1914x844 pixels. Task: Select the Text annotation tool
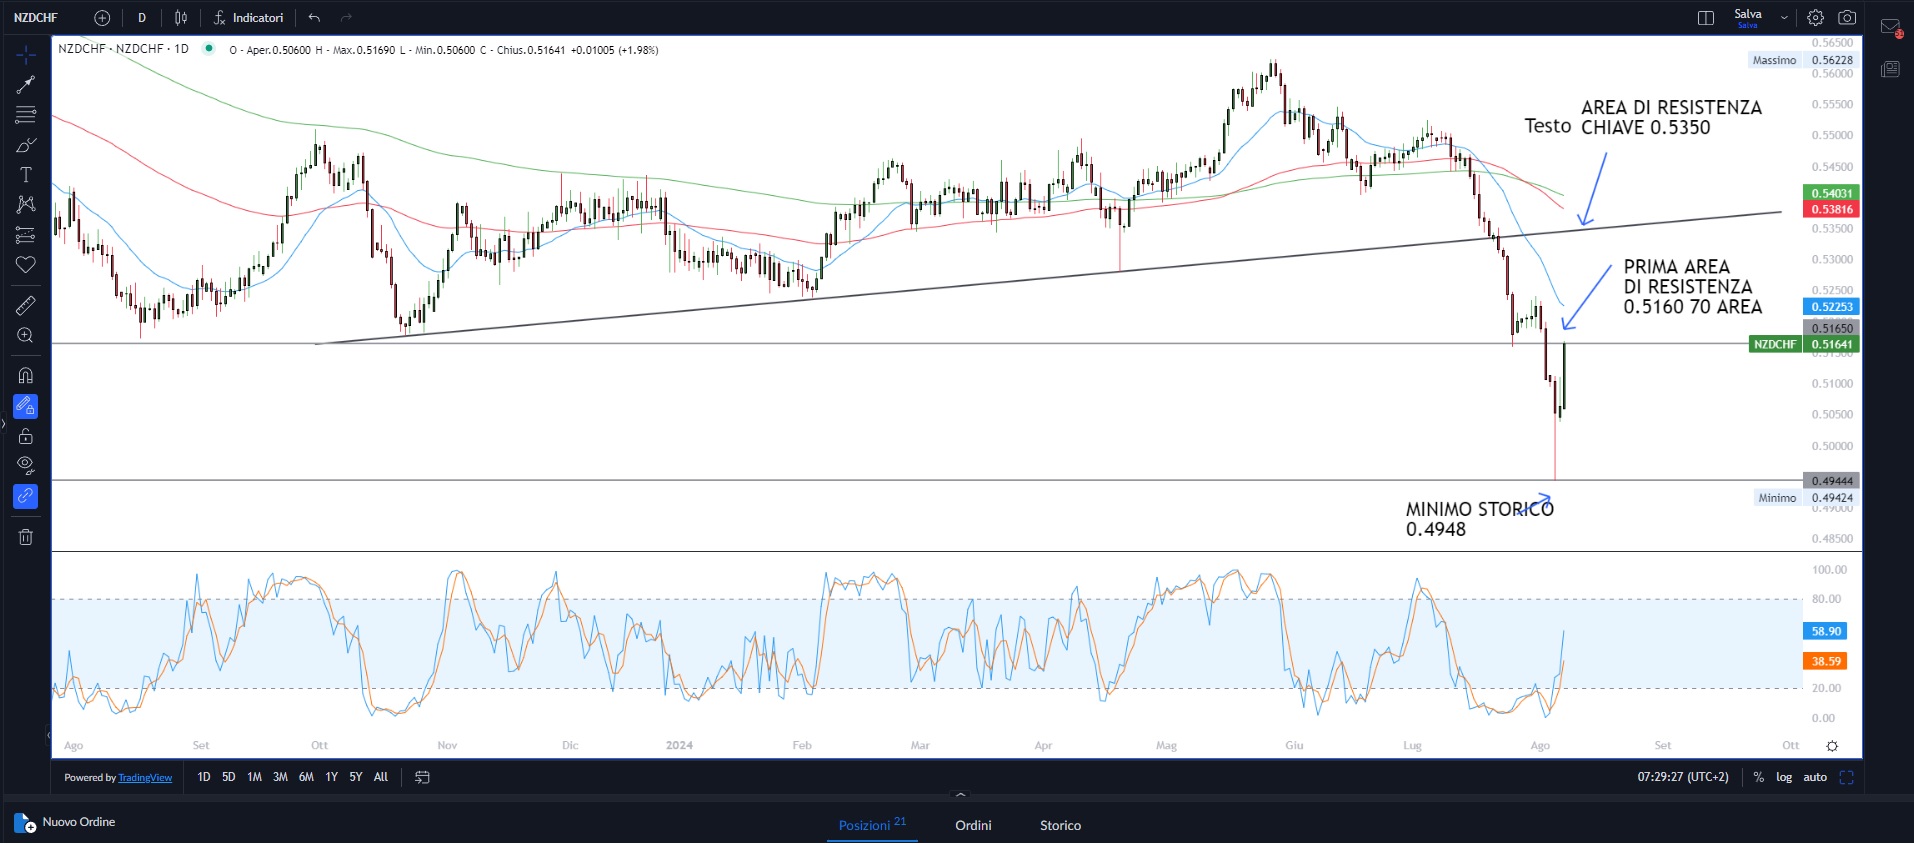26,175
